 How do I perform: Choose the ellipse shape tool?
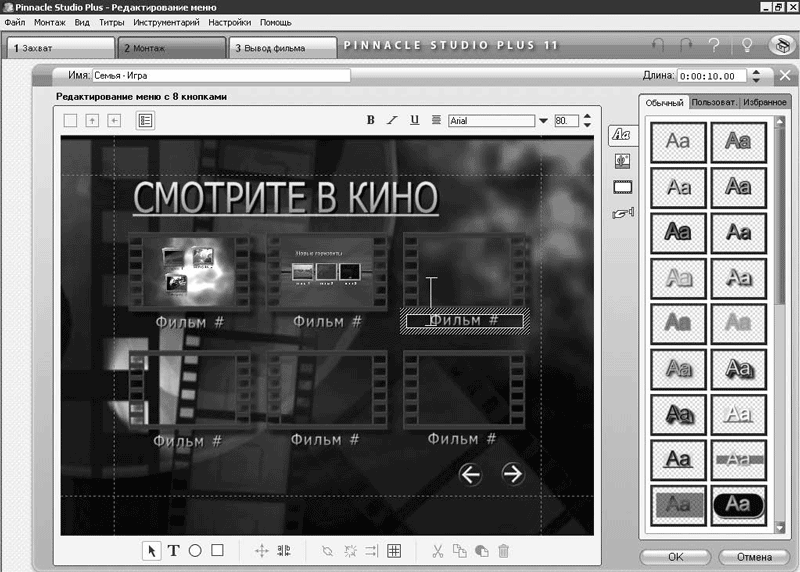click(195, 550)
